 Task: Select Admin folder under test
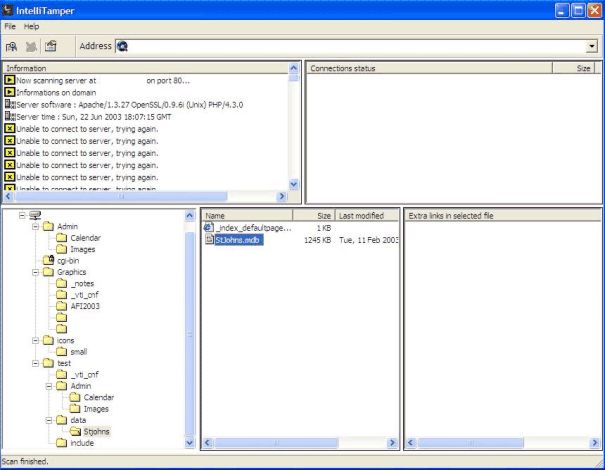(x=81, y=386)
